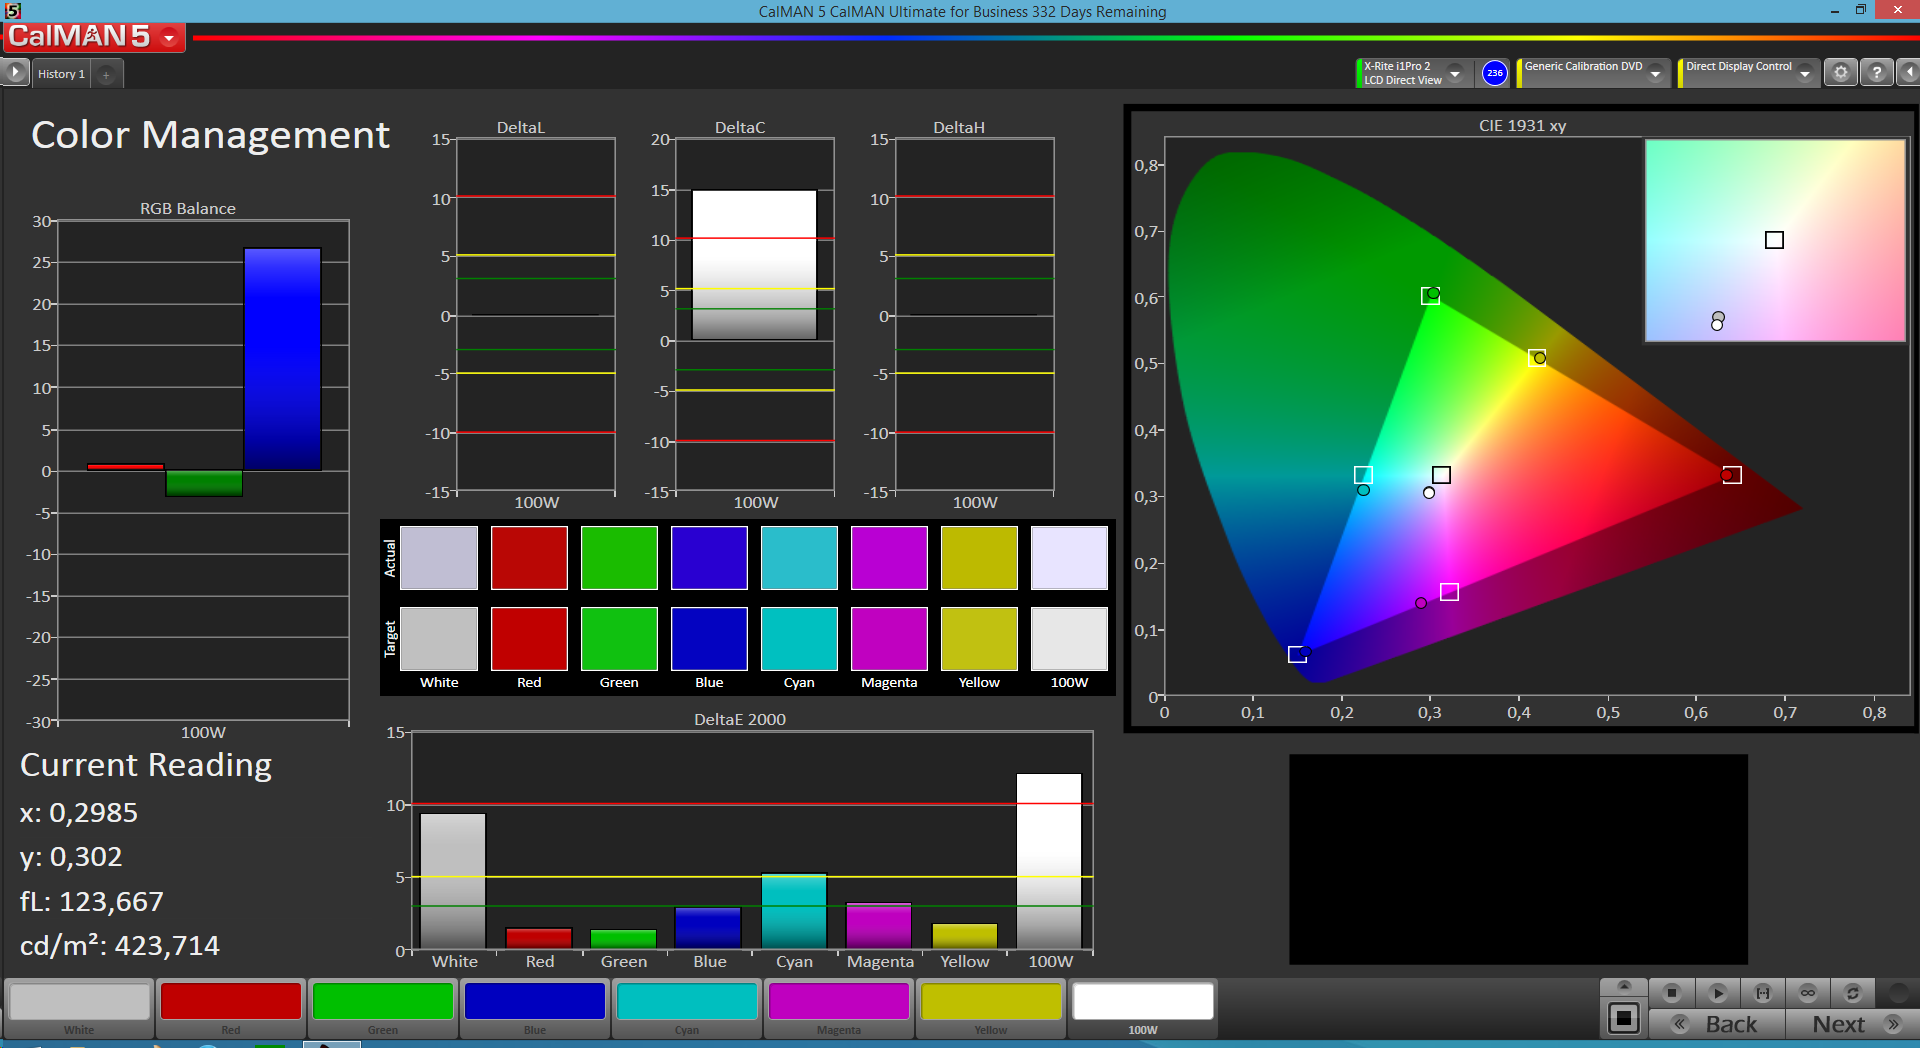Screen dimensions: 1920x1048
Task: Click the red target square on CIE chart
Action: click(x=1732, y=475)
